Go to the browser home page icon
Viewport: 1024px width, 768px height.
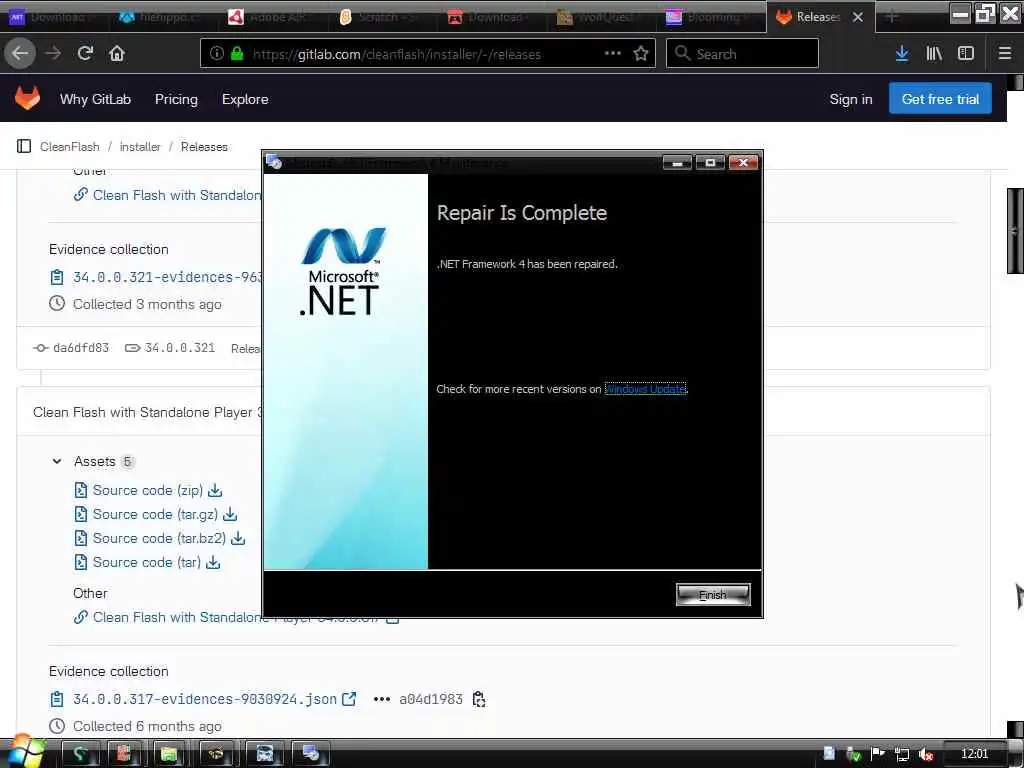[117, 54]
